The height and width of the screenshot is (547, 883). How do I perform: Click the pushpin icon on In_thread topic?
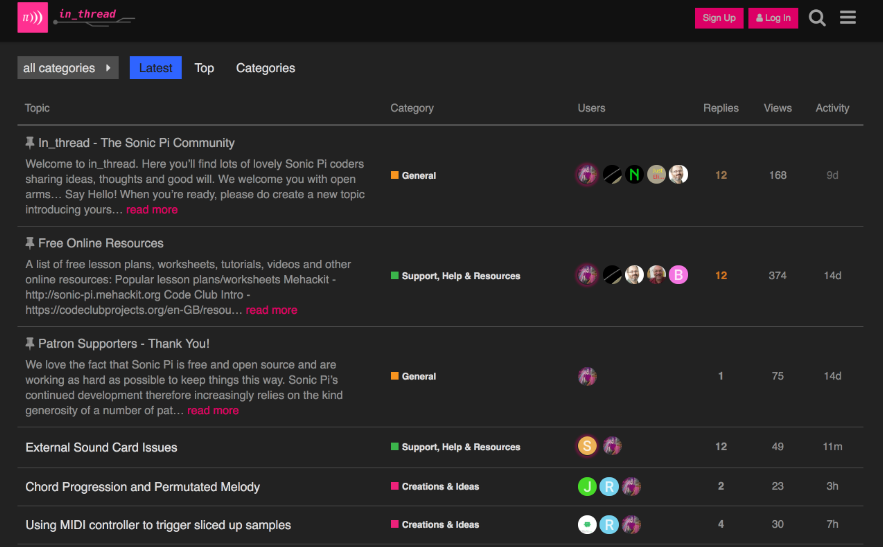coord(30,143)
